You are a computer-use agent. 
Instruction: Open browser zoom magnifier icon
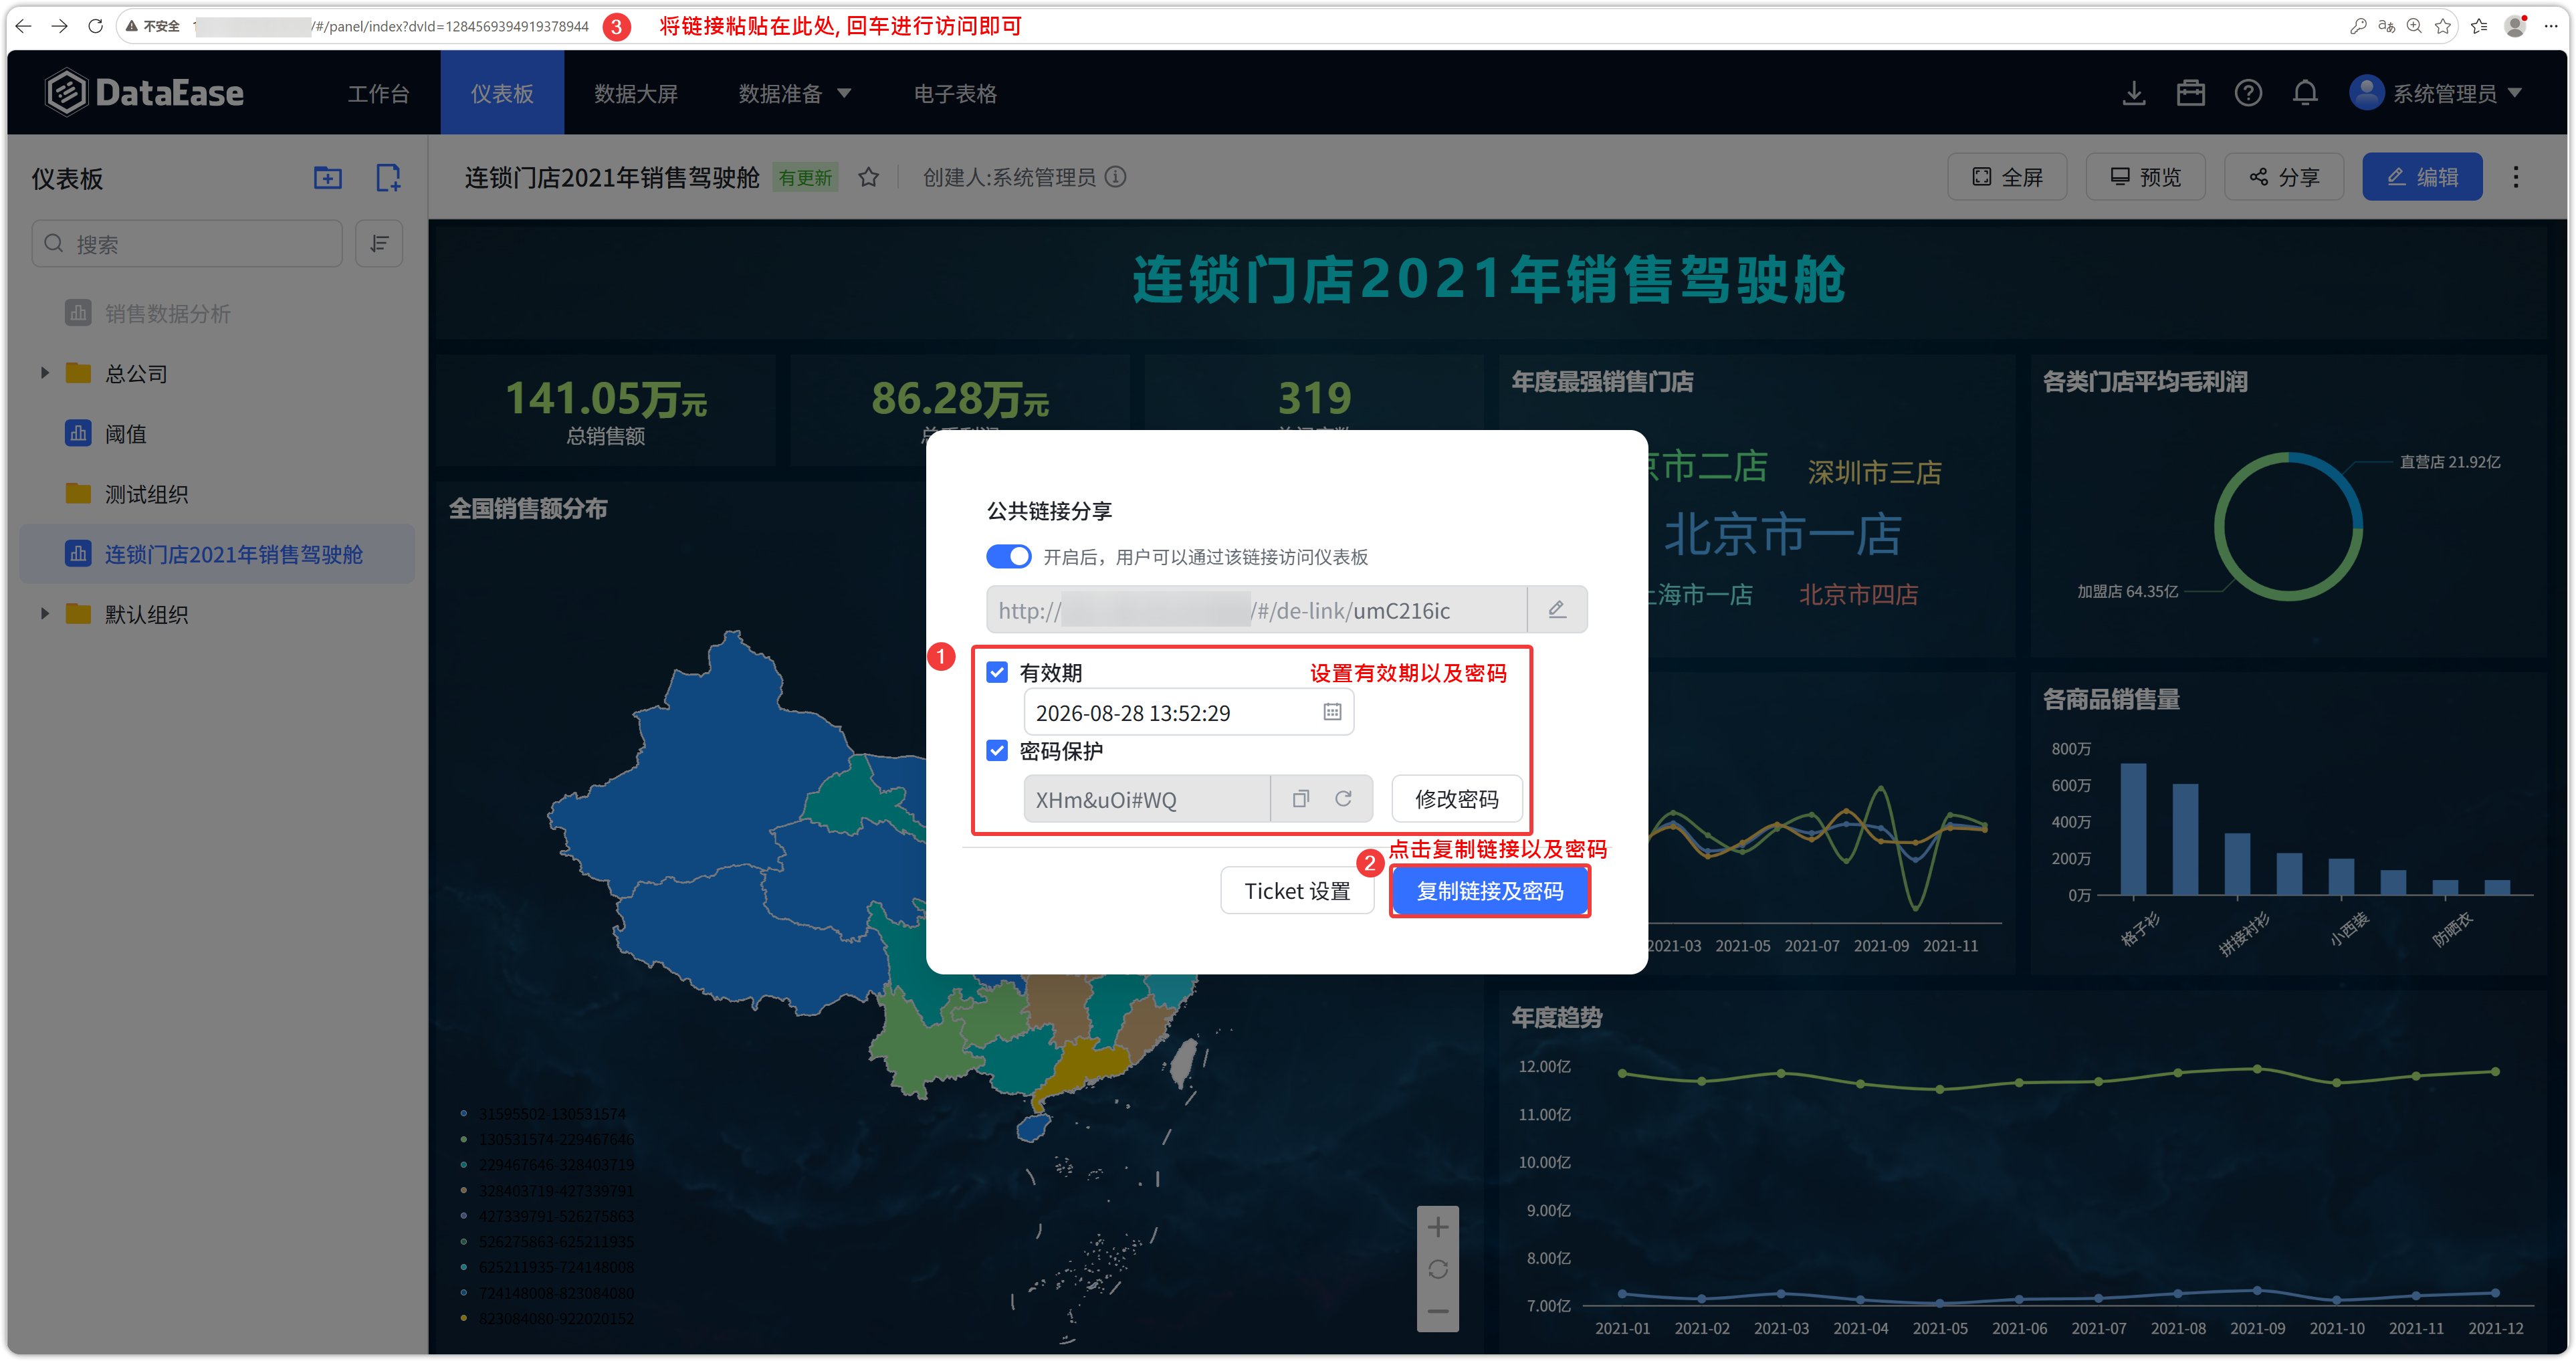(x=2414, y=26)
